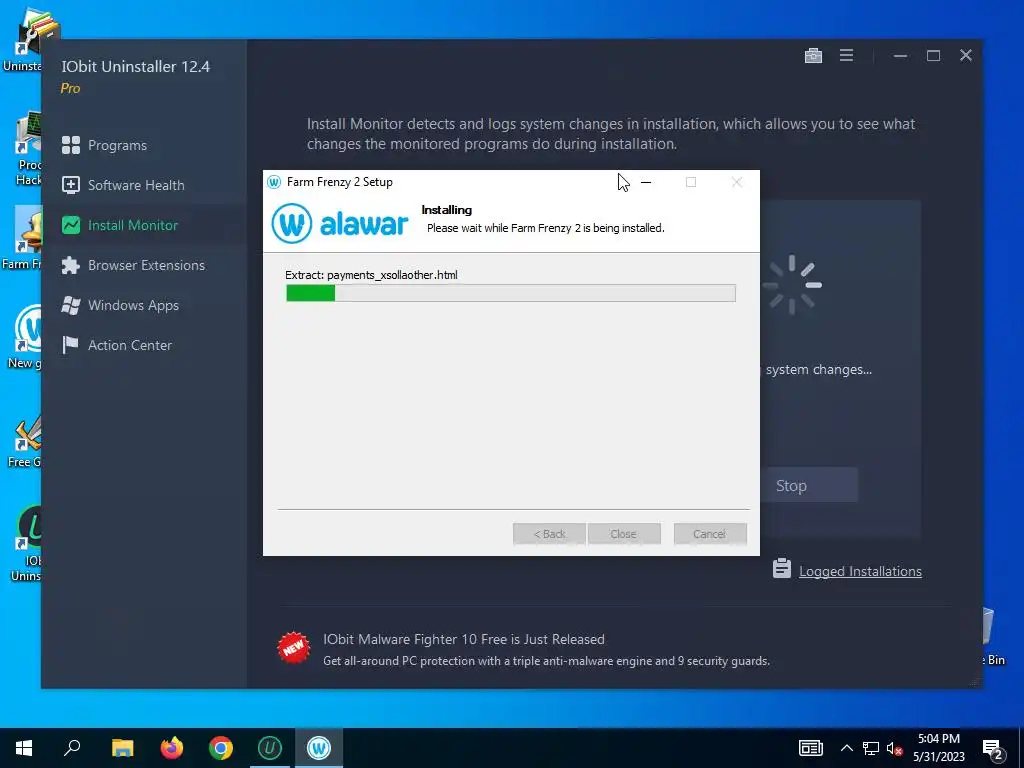The height and width of the screenshot is (768, 1024).
Task: Click the Software Health plus icon
Action: tap(71, 185)
